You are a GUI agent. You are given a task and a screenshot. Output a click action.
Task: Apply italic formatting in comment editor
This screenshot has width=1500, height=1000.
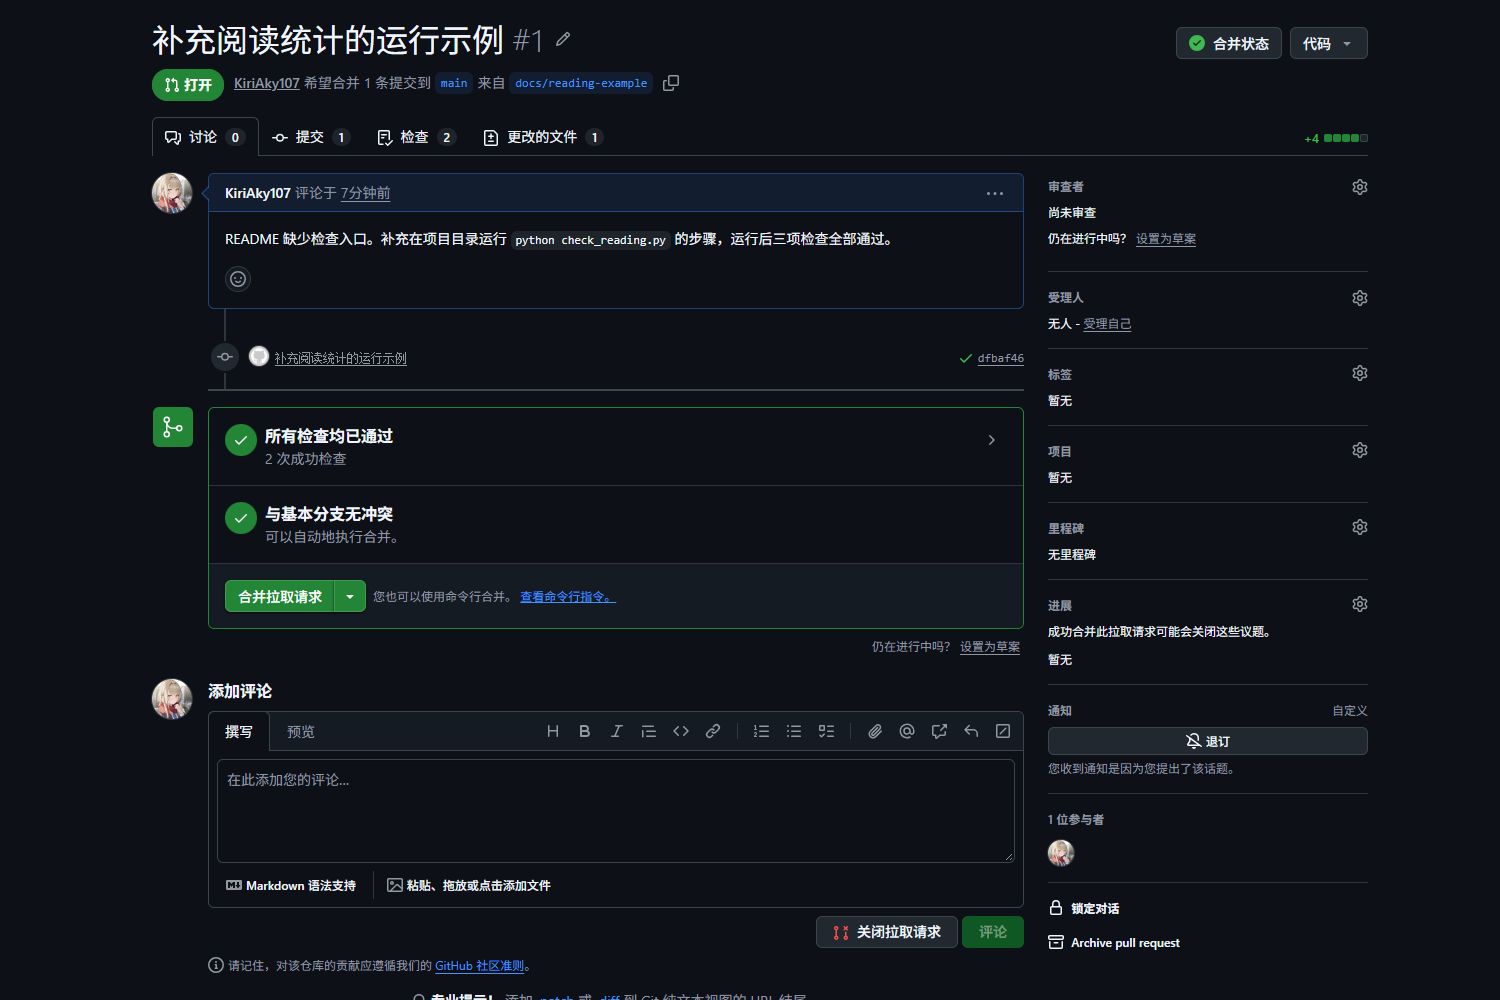tap(617, 731)
